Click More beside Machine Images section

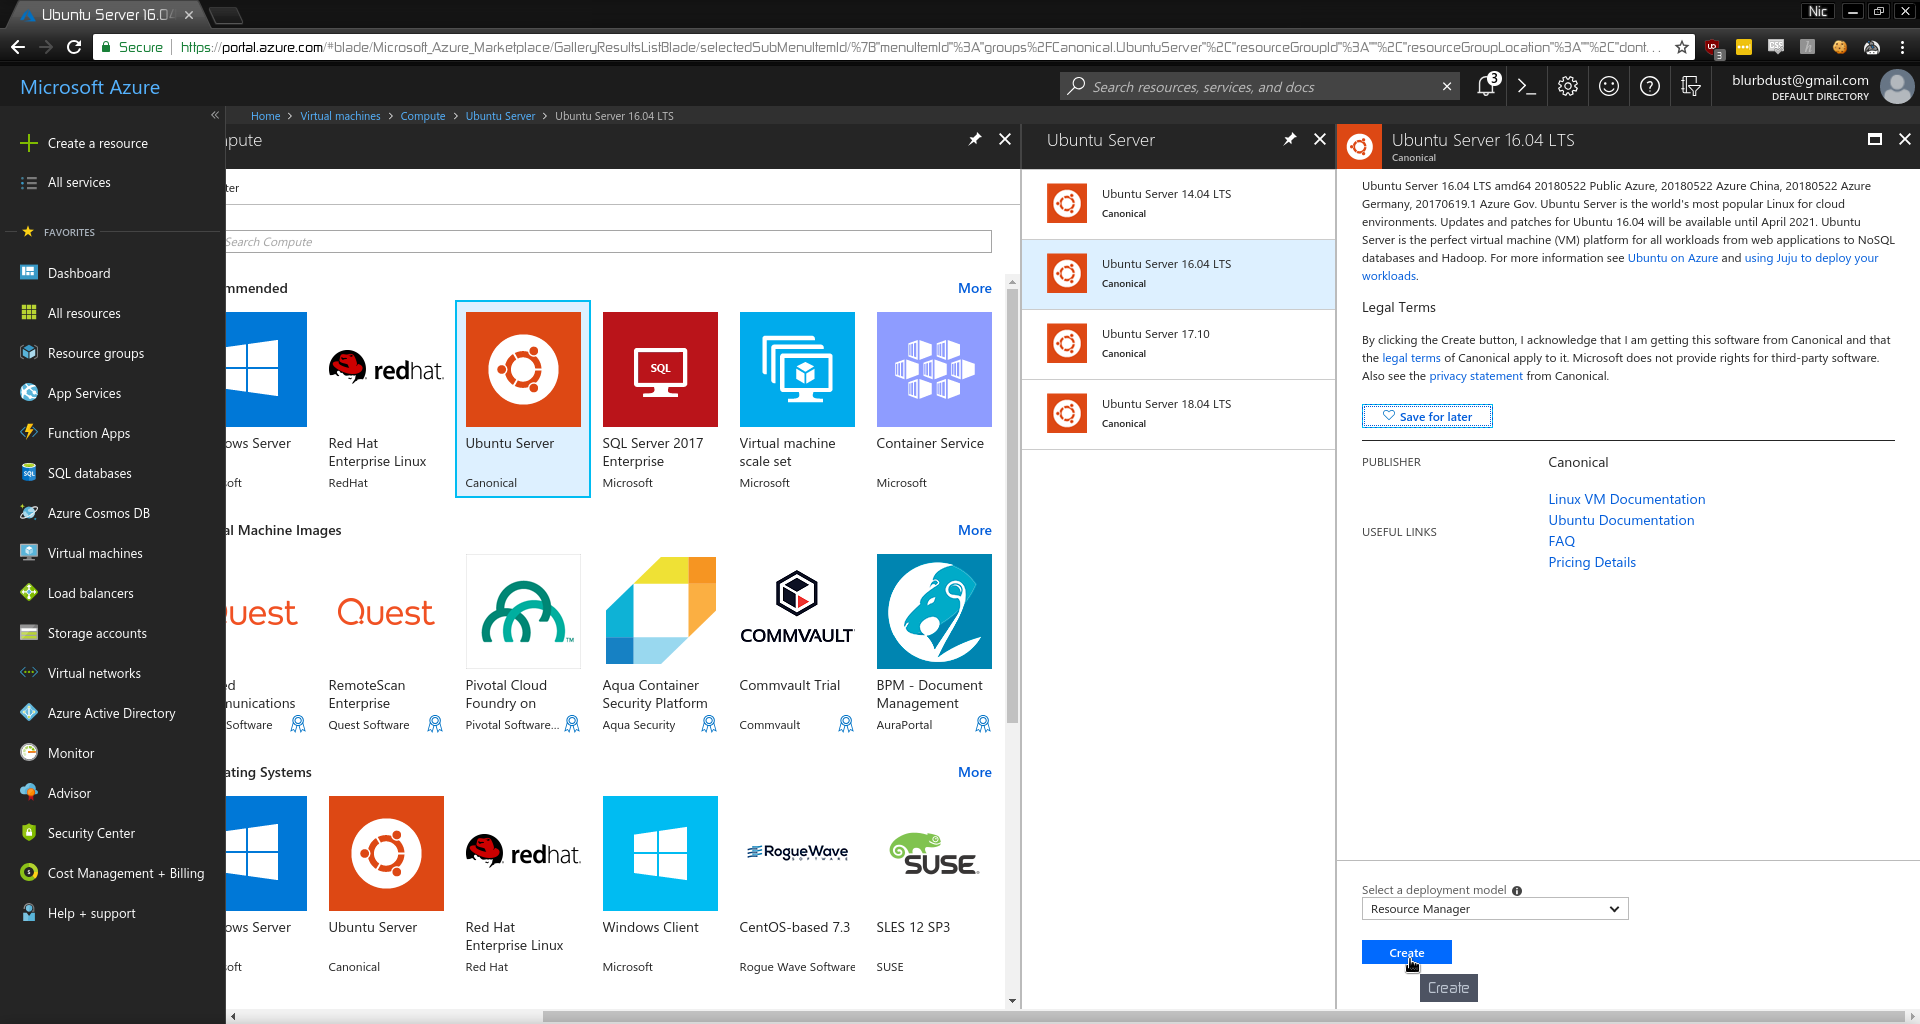[x=974, y=530]
